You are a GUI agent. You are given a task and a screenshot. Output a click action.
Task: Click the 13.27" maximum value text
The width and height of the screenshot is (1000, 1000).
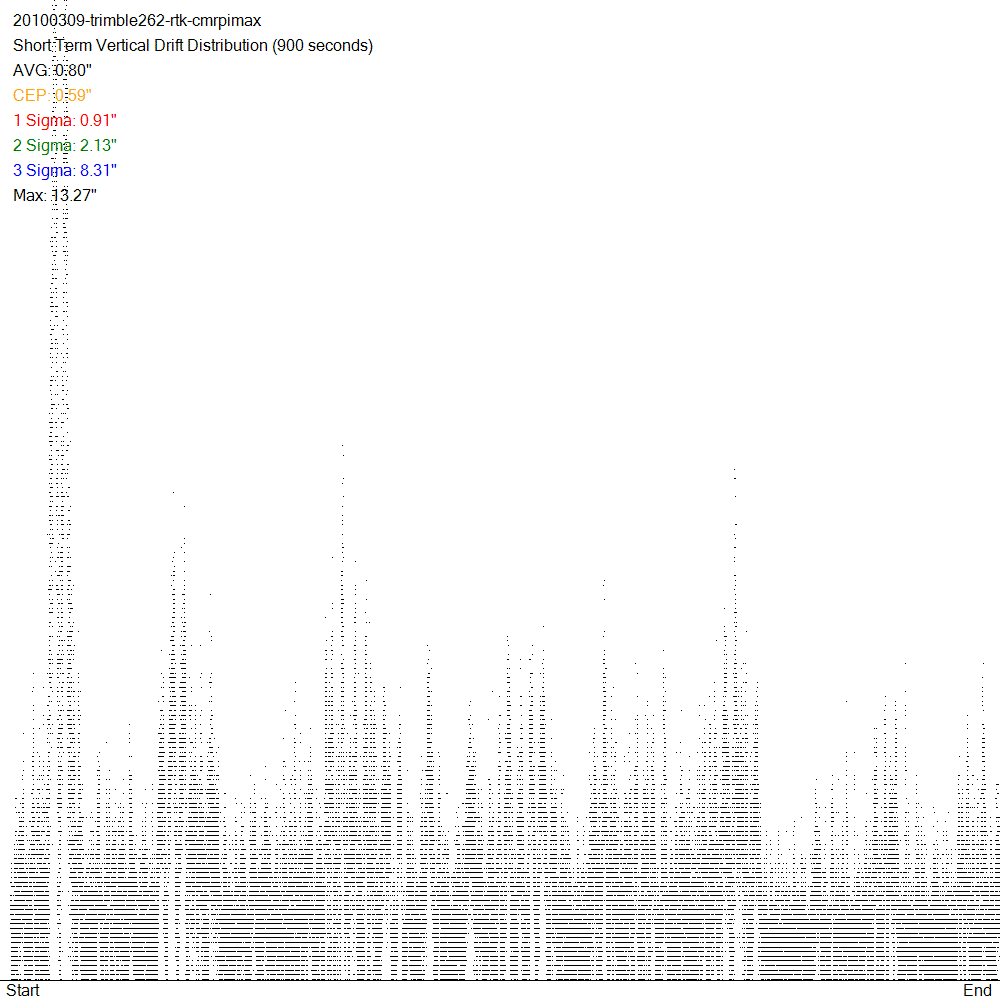pyautogui.click(x=74, y=196)
